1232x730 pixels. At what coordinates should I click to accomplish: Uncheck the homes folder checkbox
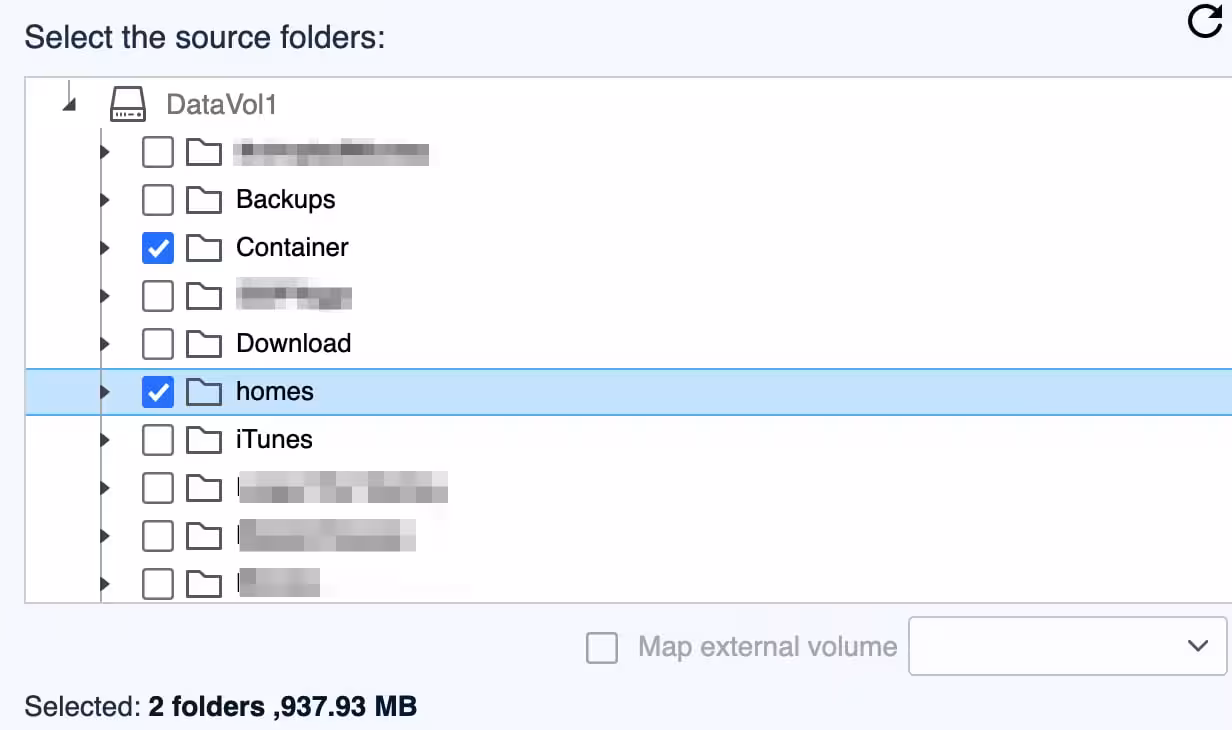pyautogui.click(x=158, y=392)
